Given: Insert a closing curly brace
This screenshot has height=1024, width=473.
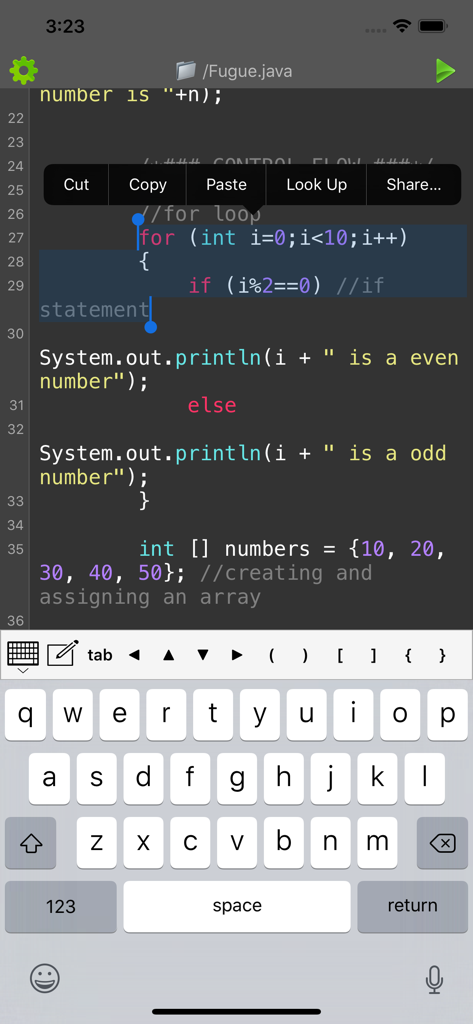Looking at the screenshot, I should click(x=442, y=655).
